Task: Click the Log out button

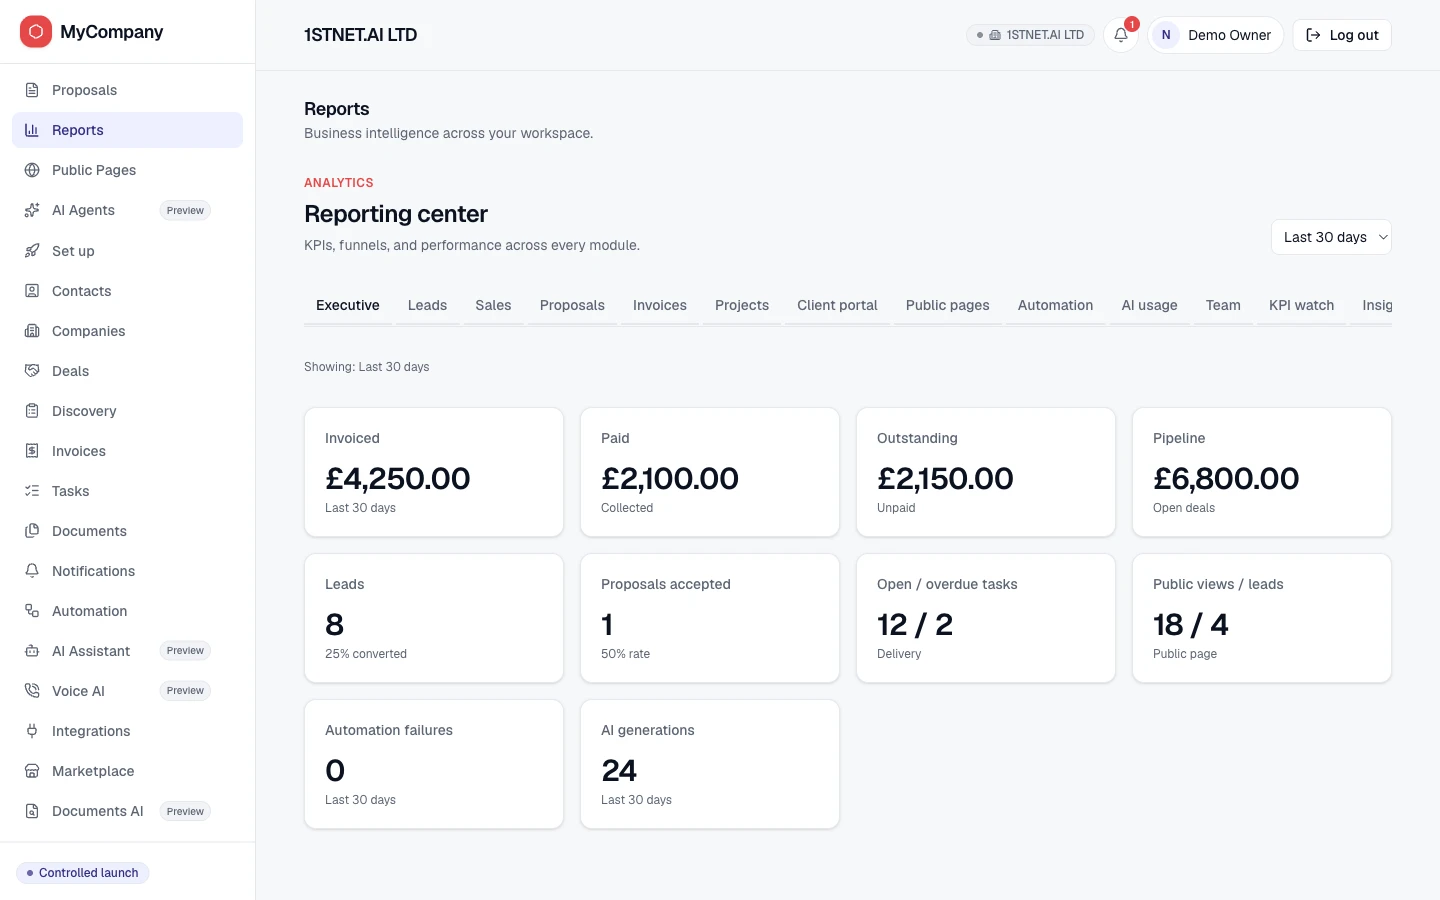Action: (x=1342, y=35)
